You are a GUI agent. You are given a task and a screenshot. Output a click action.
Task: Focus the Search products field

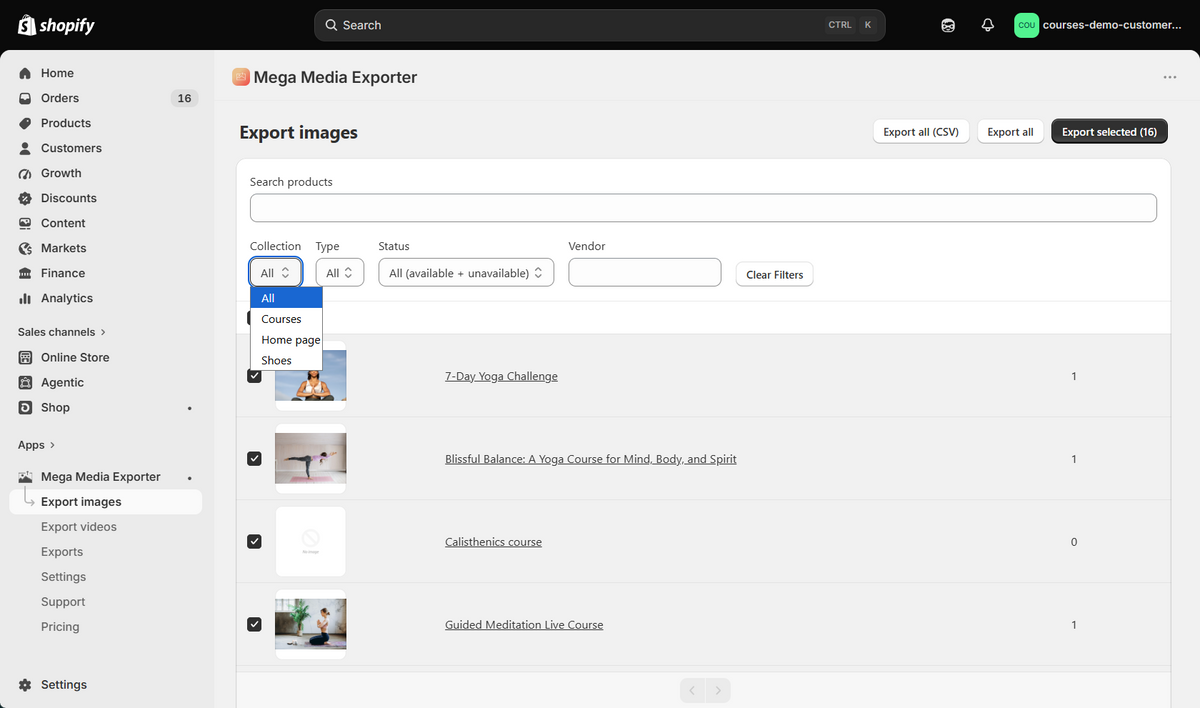[x=703, y=208]
